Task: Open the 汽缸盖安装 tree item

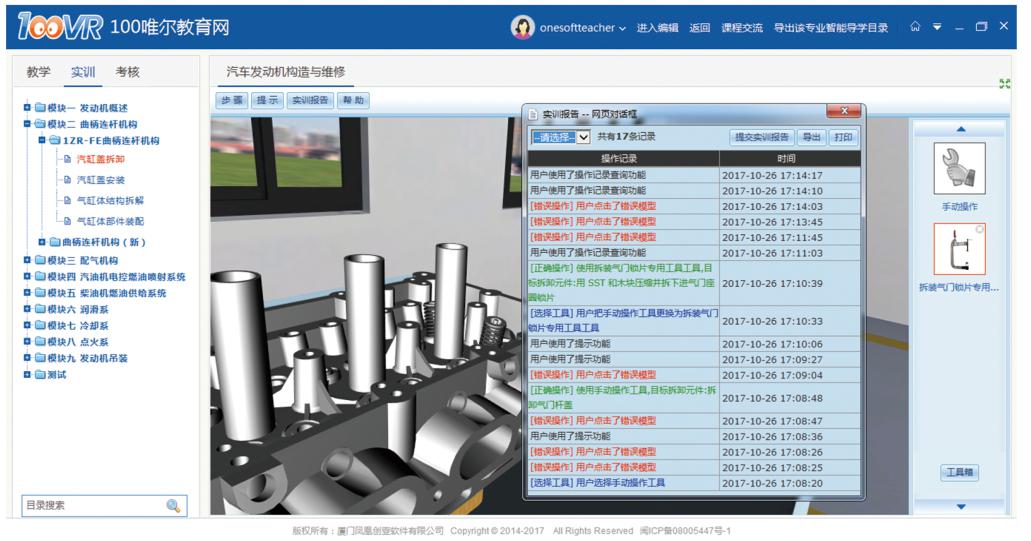Action: point(100,180)
